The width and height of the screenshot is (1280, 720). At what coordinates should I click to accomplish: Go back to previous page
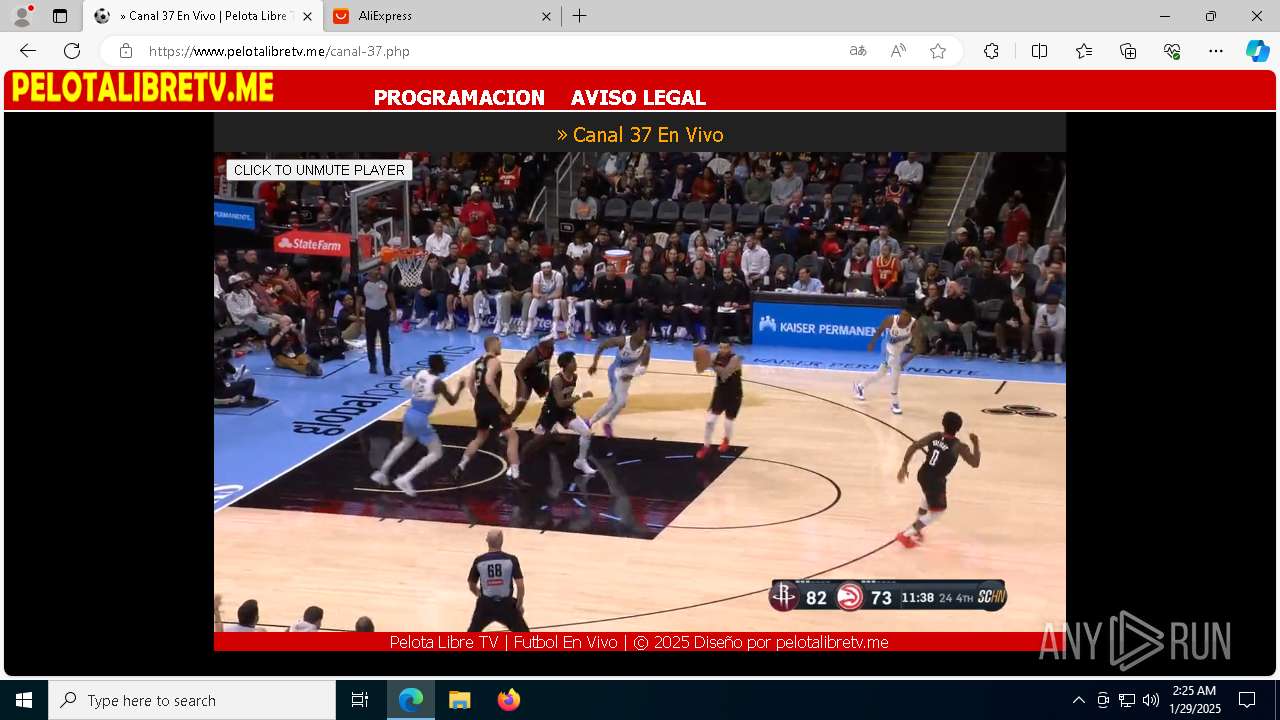(x=28, y=51)
